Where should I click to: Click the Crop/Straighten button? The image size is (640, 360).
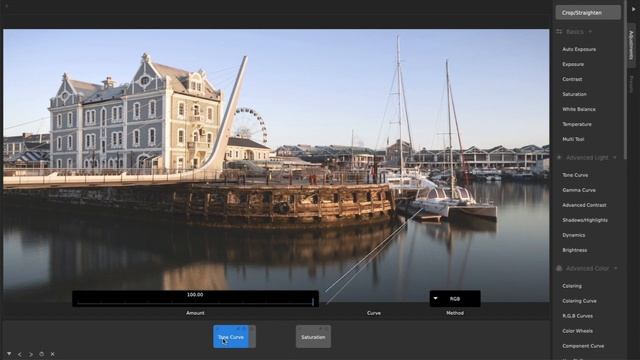[x=588, y=13]
